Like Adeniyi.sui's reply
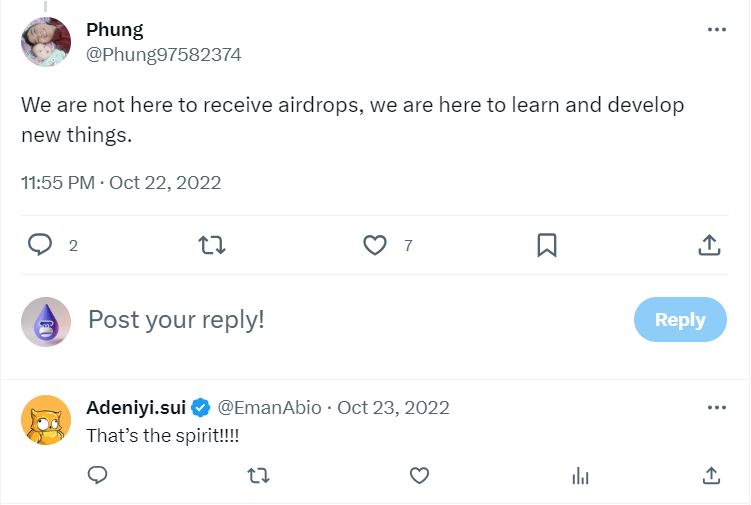Image resolution: width=751 pixels, height=505 pixels. coord(420,476)
